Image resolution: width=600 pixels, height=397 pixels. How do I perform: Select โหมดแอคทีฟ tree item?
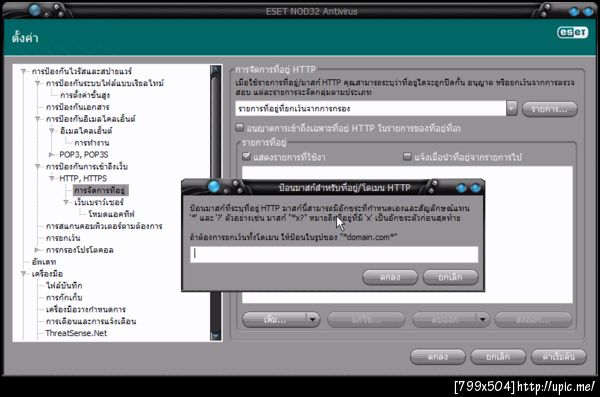point(111,214)
